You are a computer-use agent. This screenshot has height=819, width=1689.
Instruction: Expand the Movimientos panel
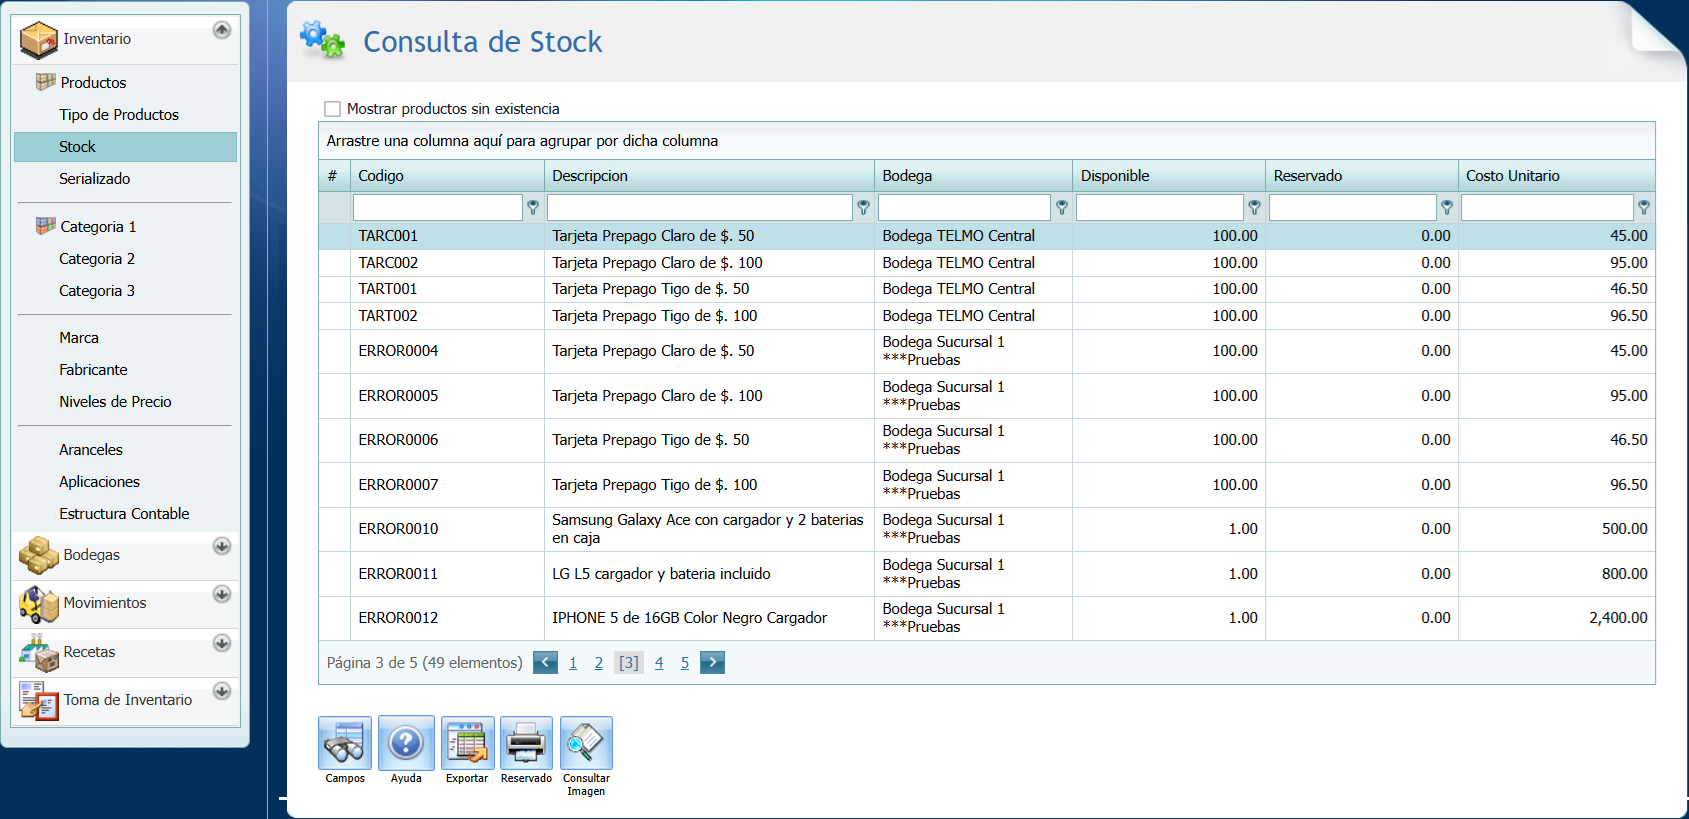click(222, 594)
